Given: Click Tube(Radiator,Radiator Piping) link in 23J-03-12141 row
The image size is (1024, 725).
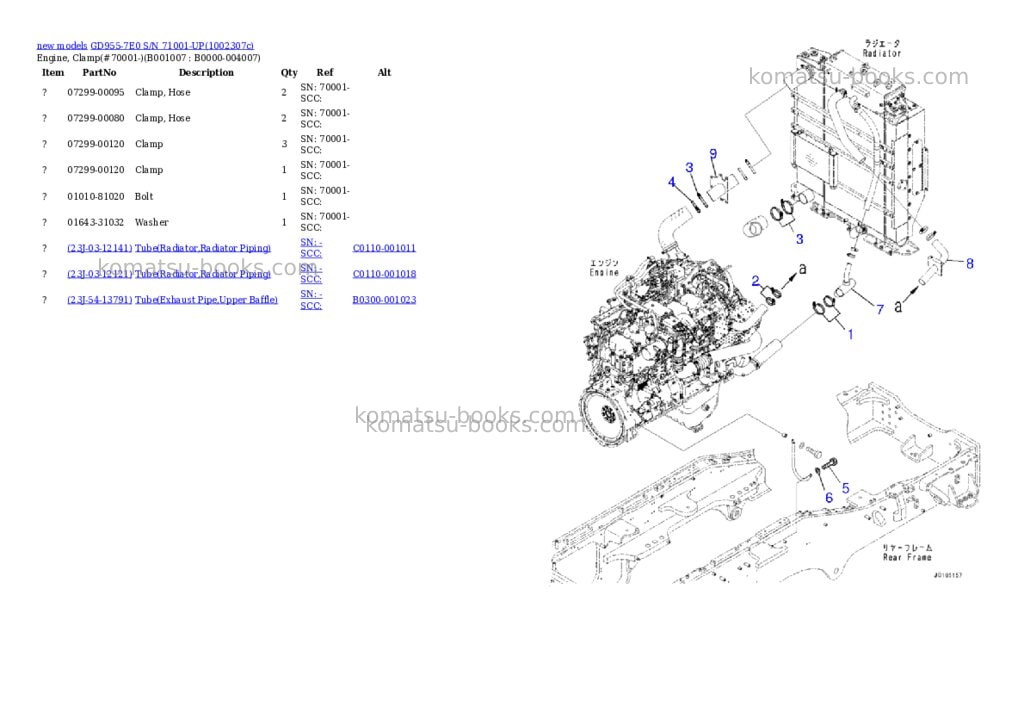Looking at the screenshot, I should (202, 248).
